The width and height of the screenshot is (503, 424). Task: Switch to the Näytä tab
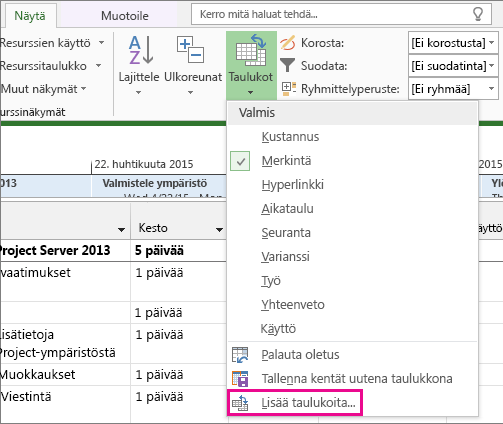pyautogui.click(x=30, y=16)
